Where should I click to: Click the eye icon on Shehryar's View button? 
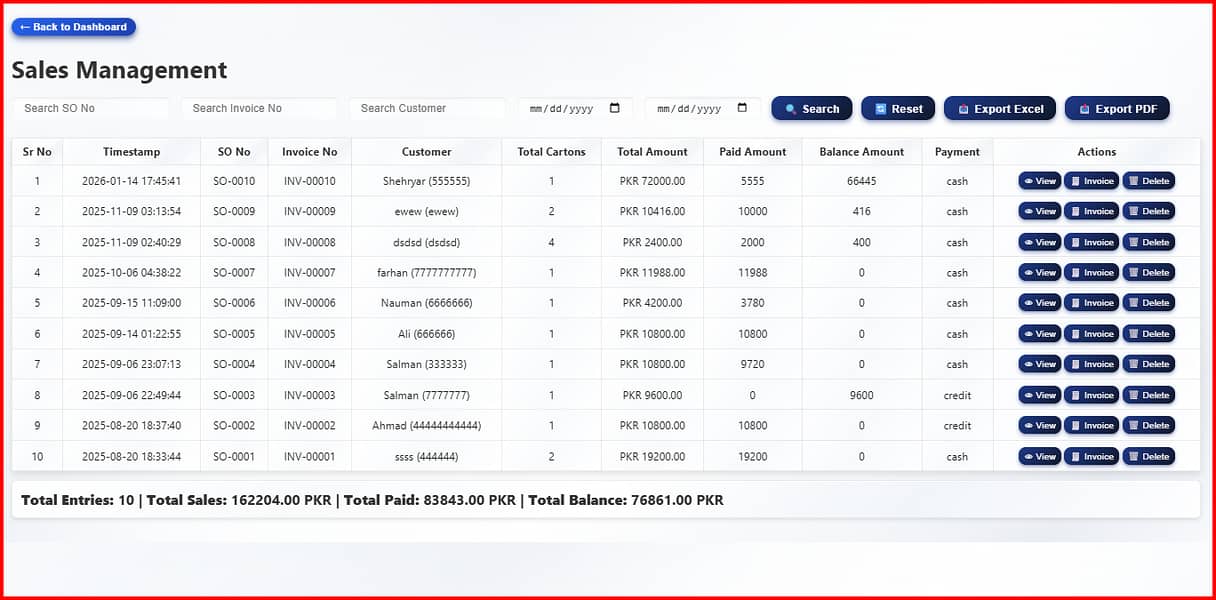tap(1029, 181)
